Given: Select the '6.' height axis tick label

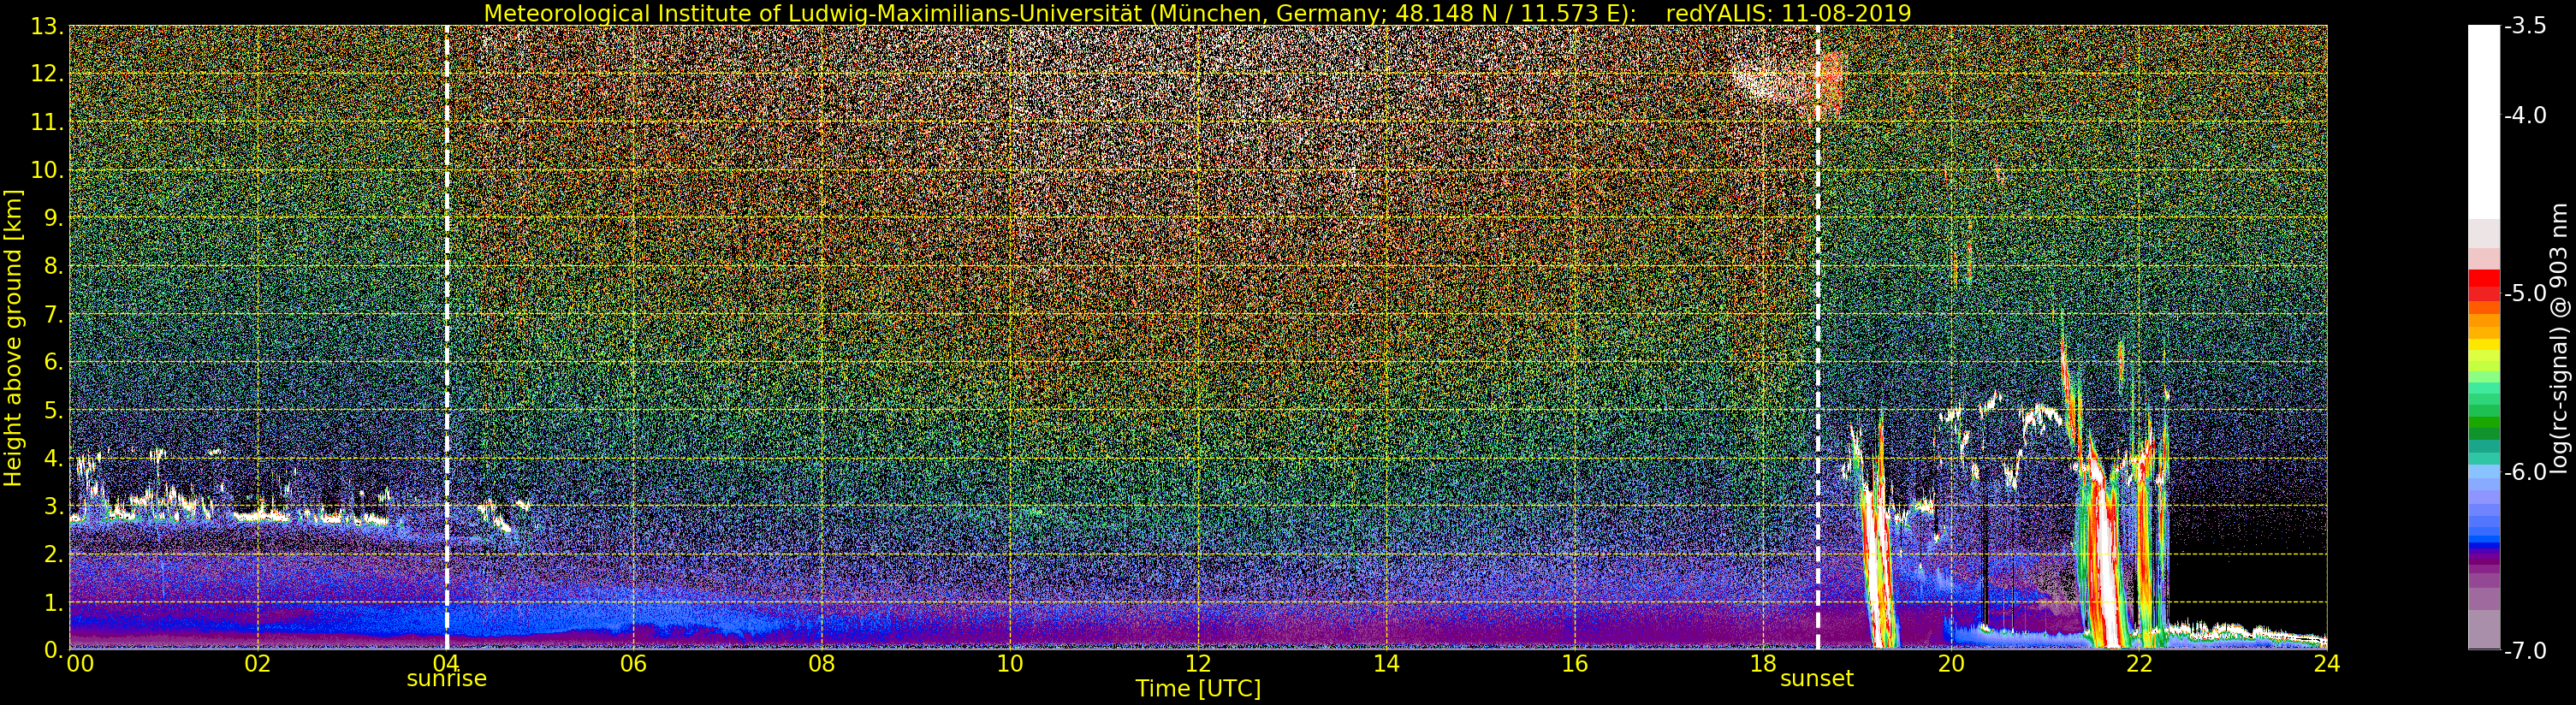Looking at the screenshot, I should point(53,362).
